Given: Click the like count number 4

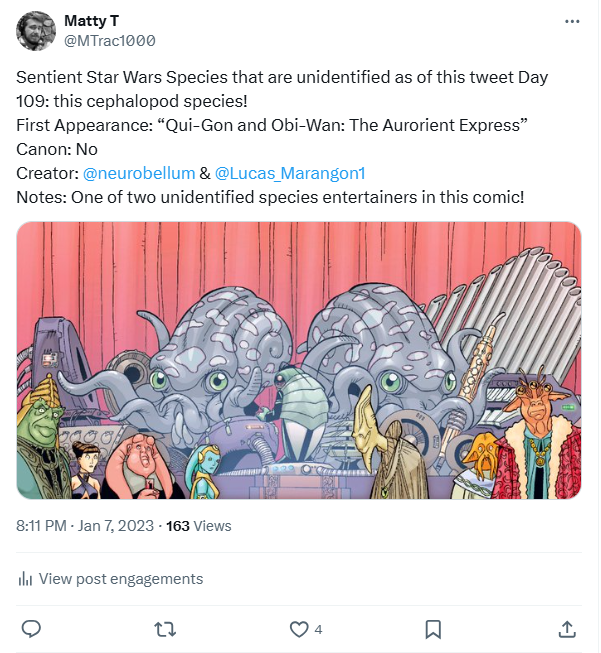Looking at the screenshot, I should coord(318,629).
